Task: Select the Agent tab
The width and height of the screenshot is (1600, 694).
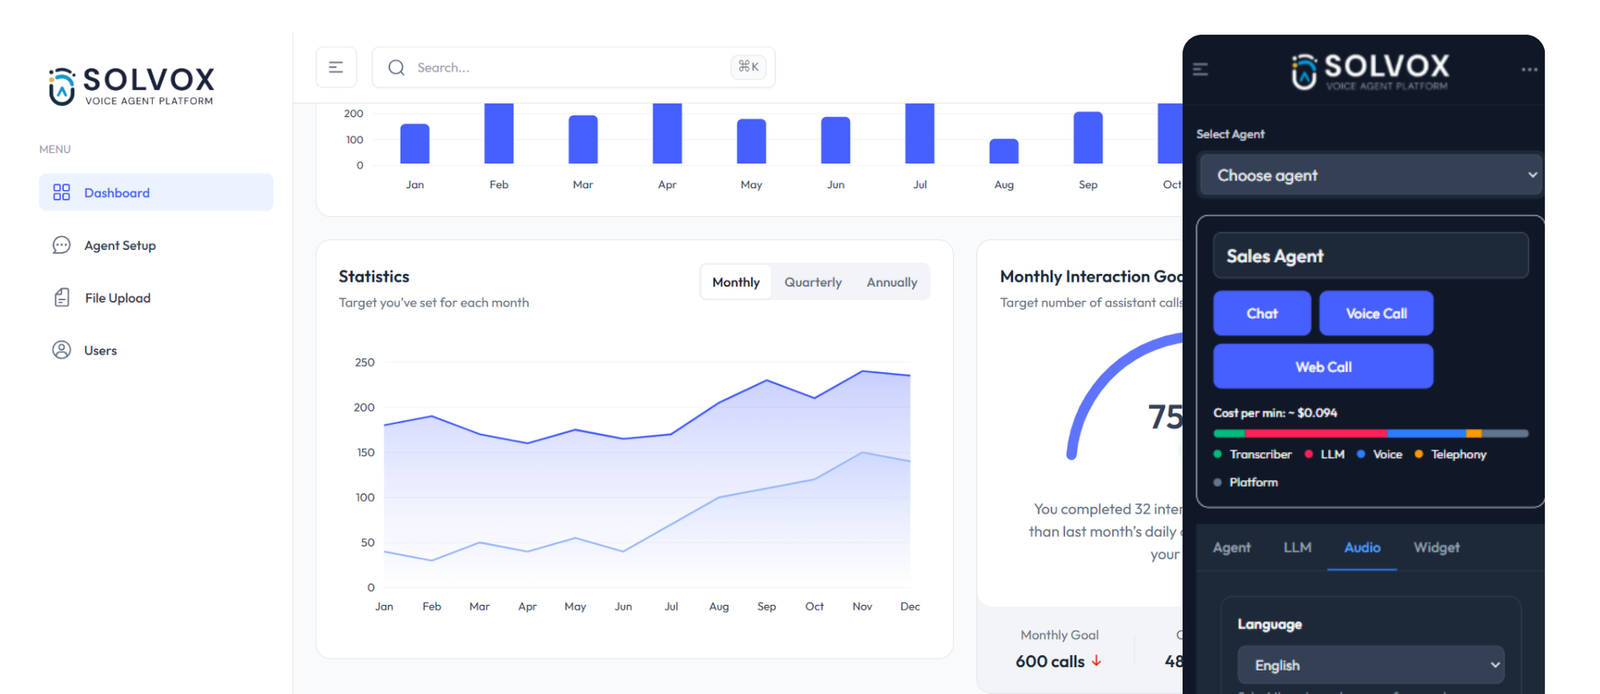Action: coord(1231,547)
